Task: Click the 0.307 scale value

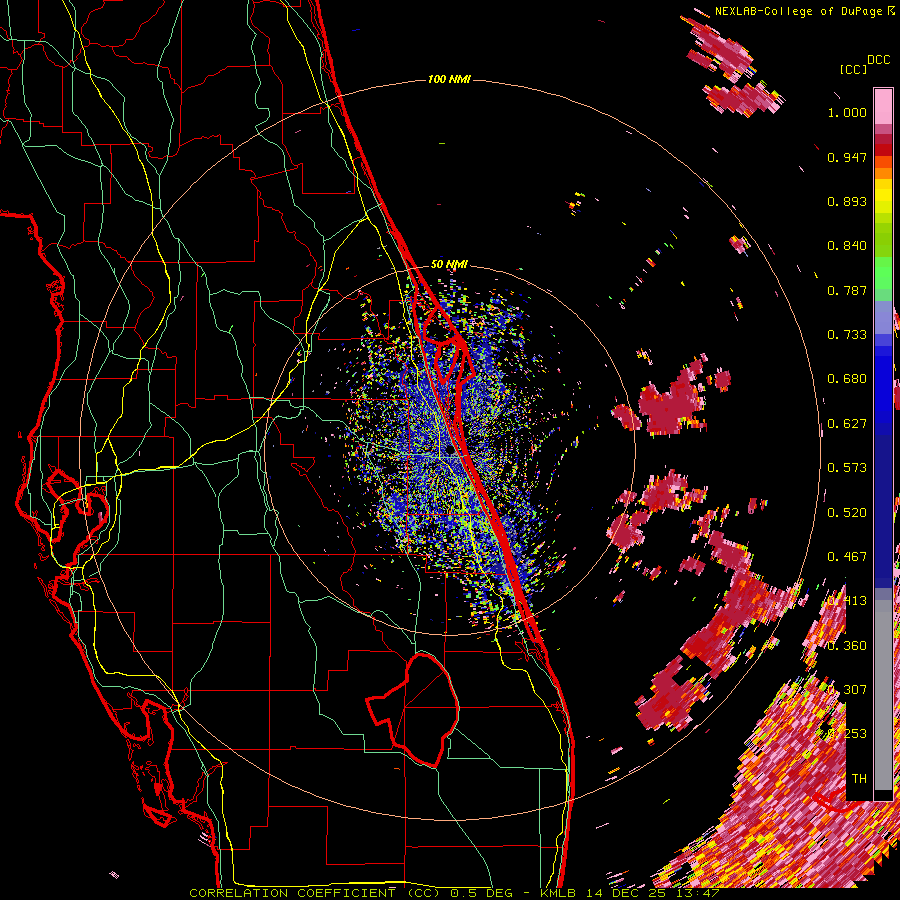Action: tap(847, 690)
